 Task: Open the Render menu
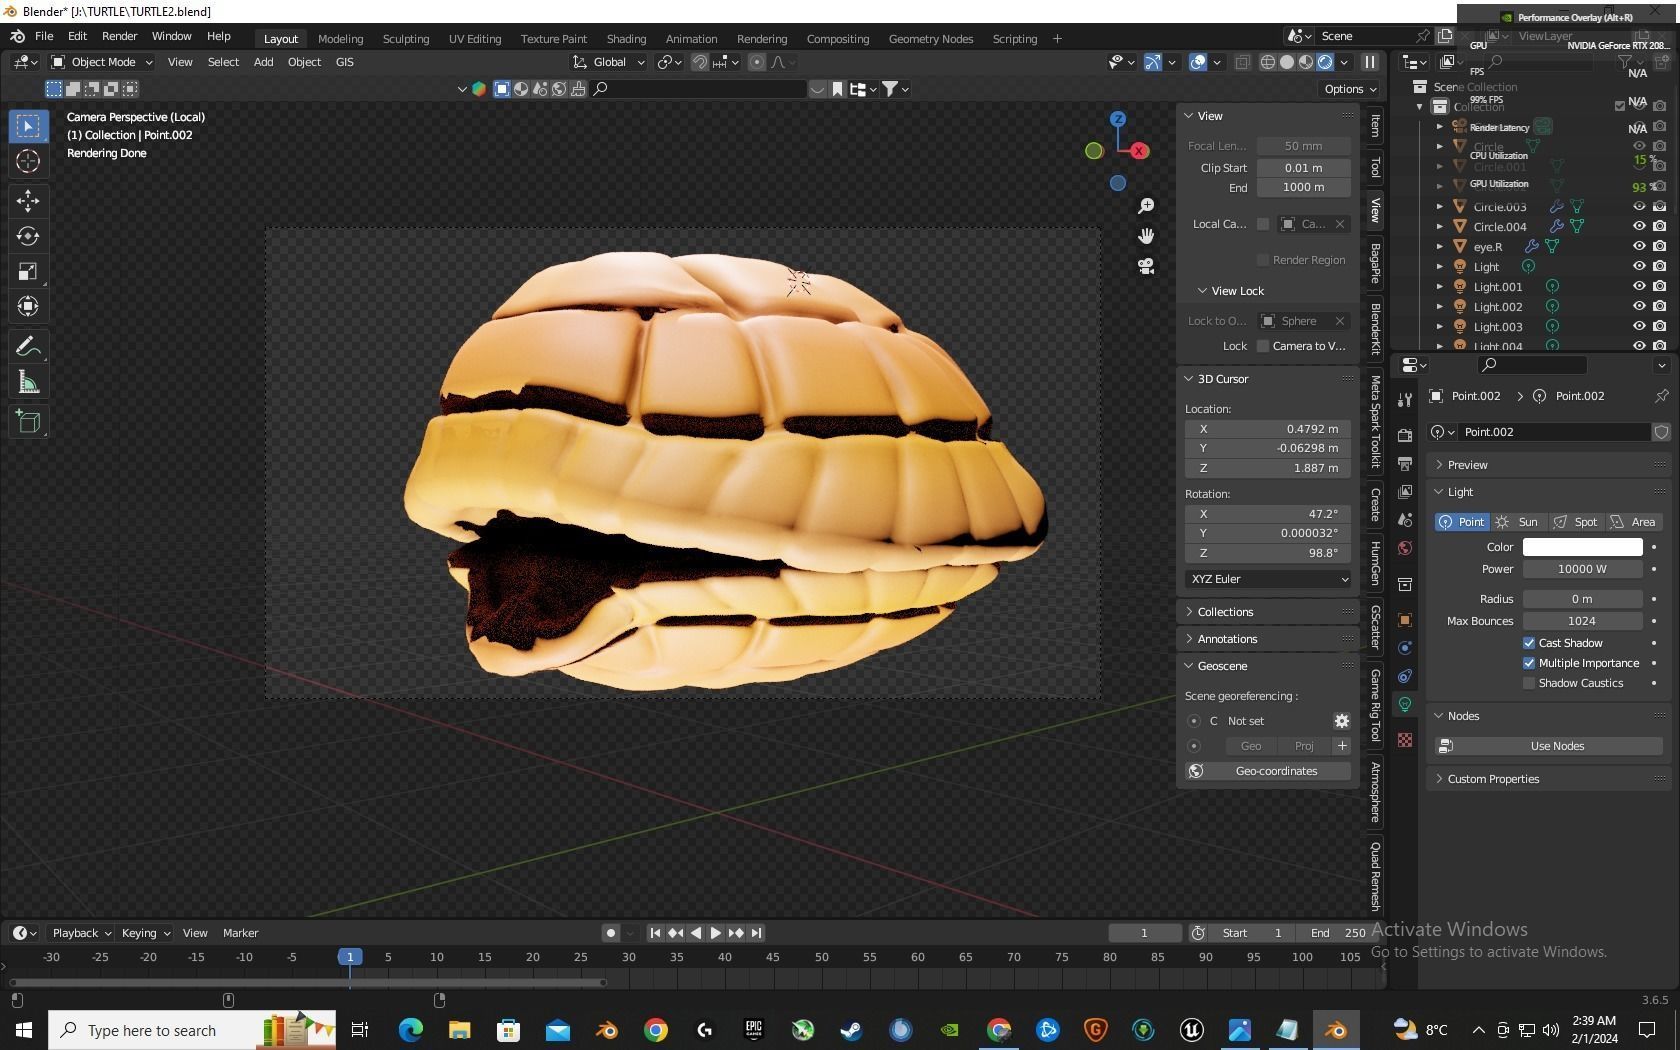coord(119,36)
